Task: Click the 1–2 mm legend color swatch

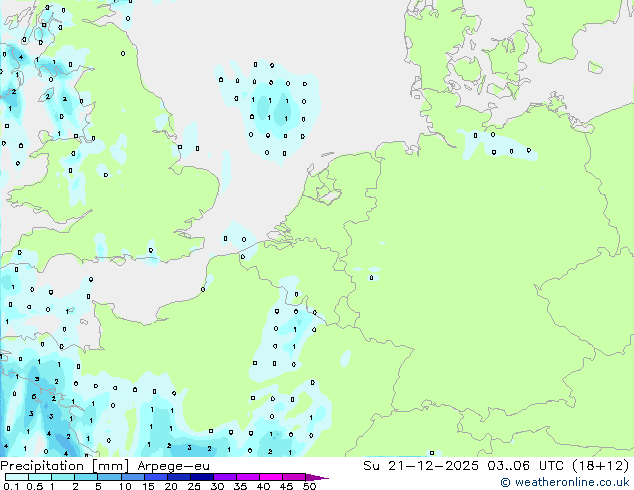Action: pos(63,477)
